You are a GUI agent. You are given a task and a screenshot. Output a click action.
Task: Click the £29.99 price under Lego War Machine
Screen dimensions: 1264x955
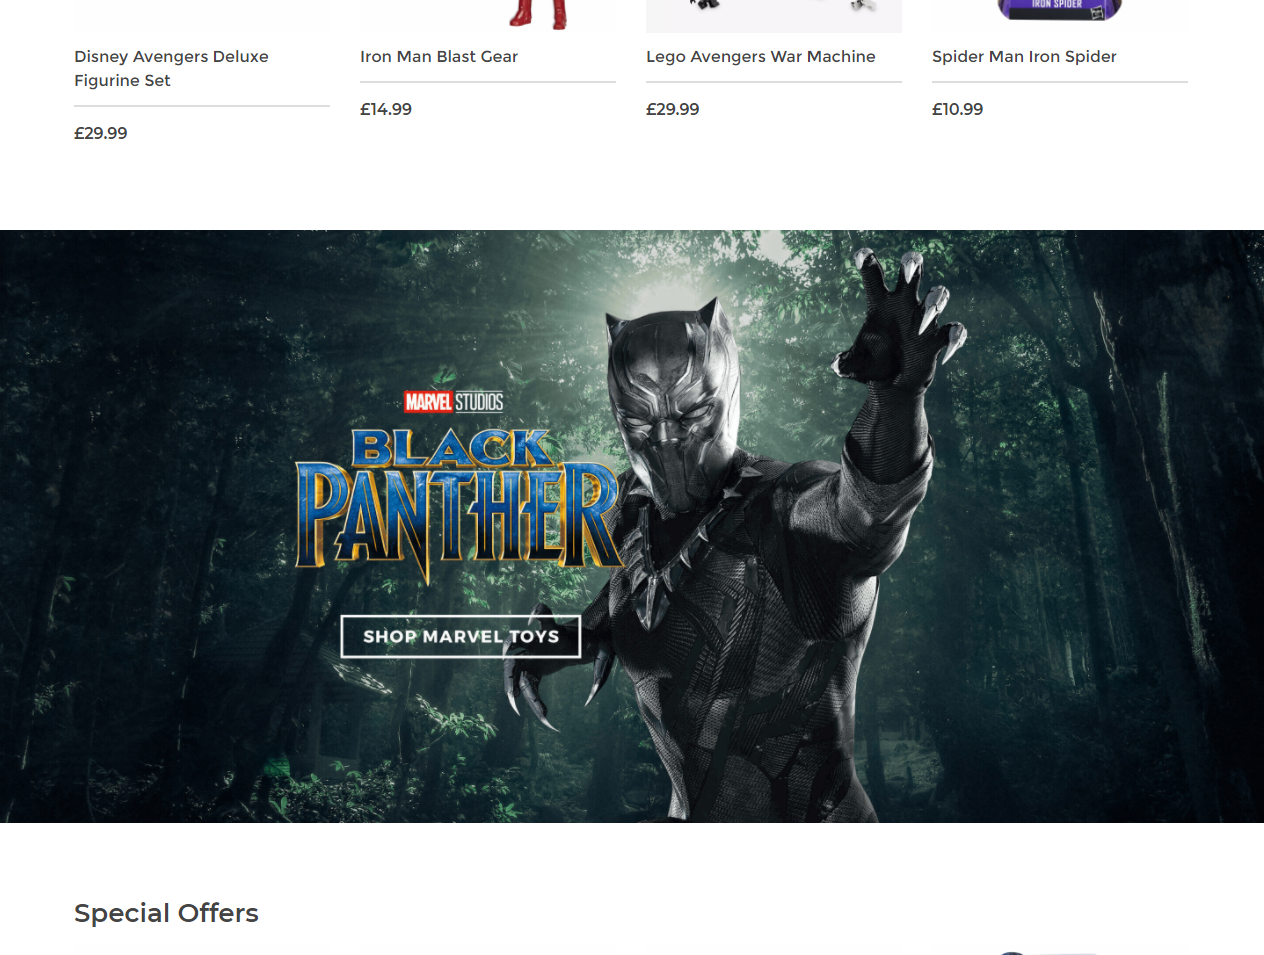pyautogui.click(x=673, y=109)
